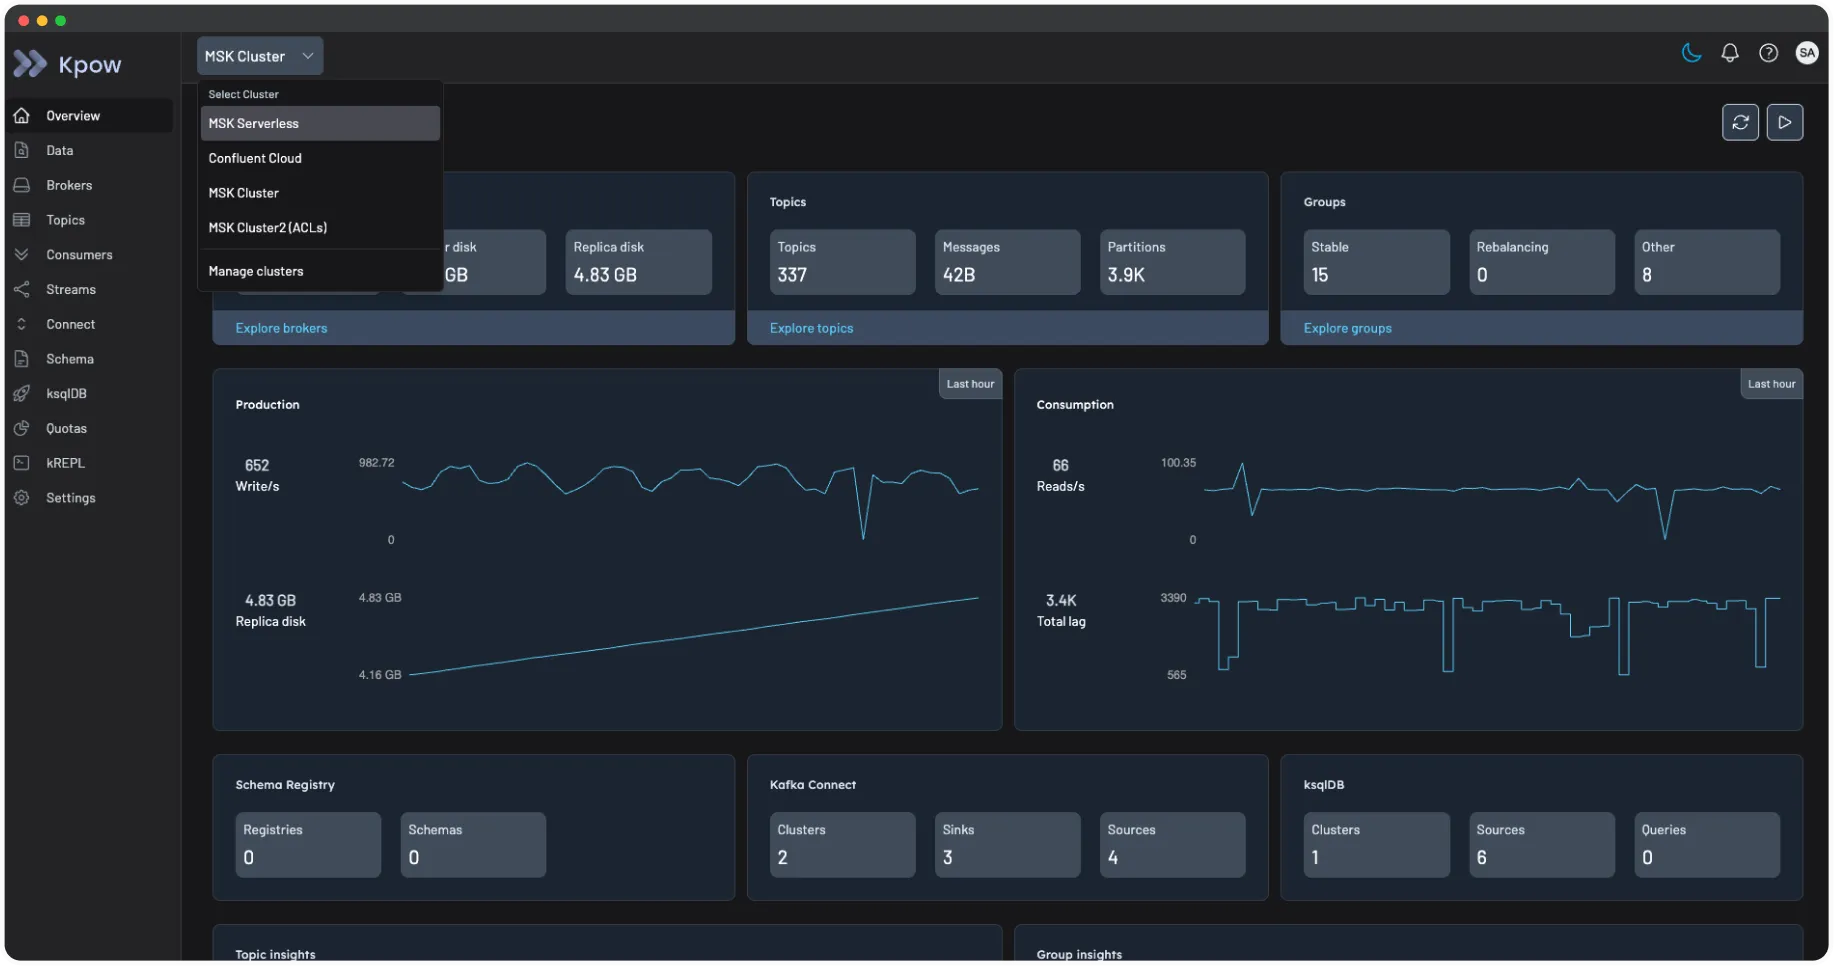Click the Kpow logo icon
This screenshot has width=1834, height=966.
[30, 64]
